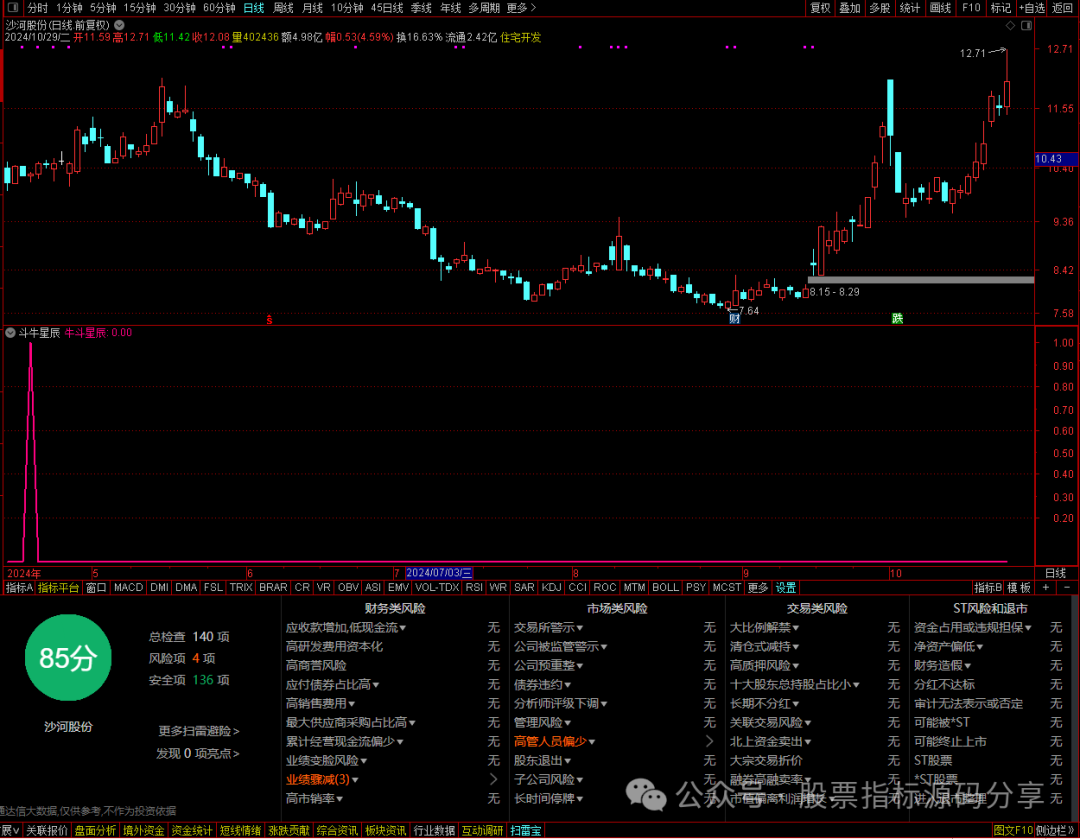Click the window-mode icon beside the diamond icon
Viewport: 1080px width, 839px height.
pyautogui.click(x=1026, y=25)
